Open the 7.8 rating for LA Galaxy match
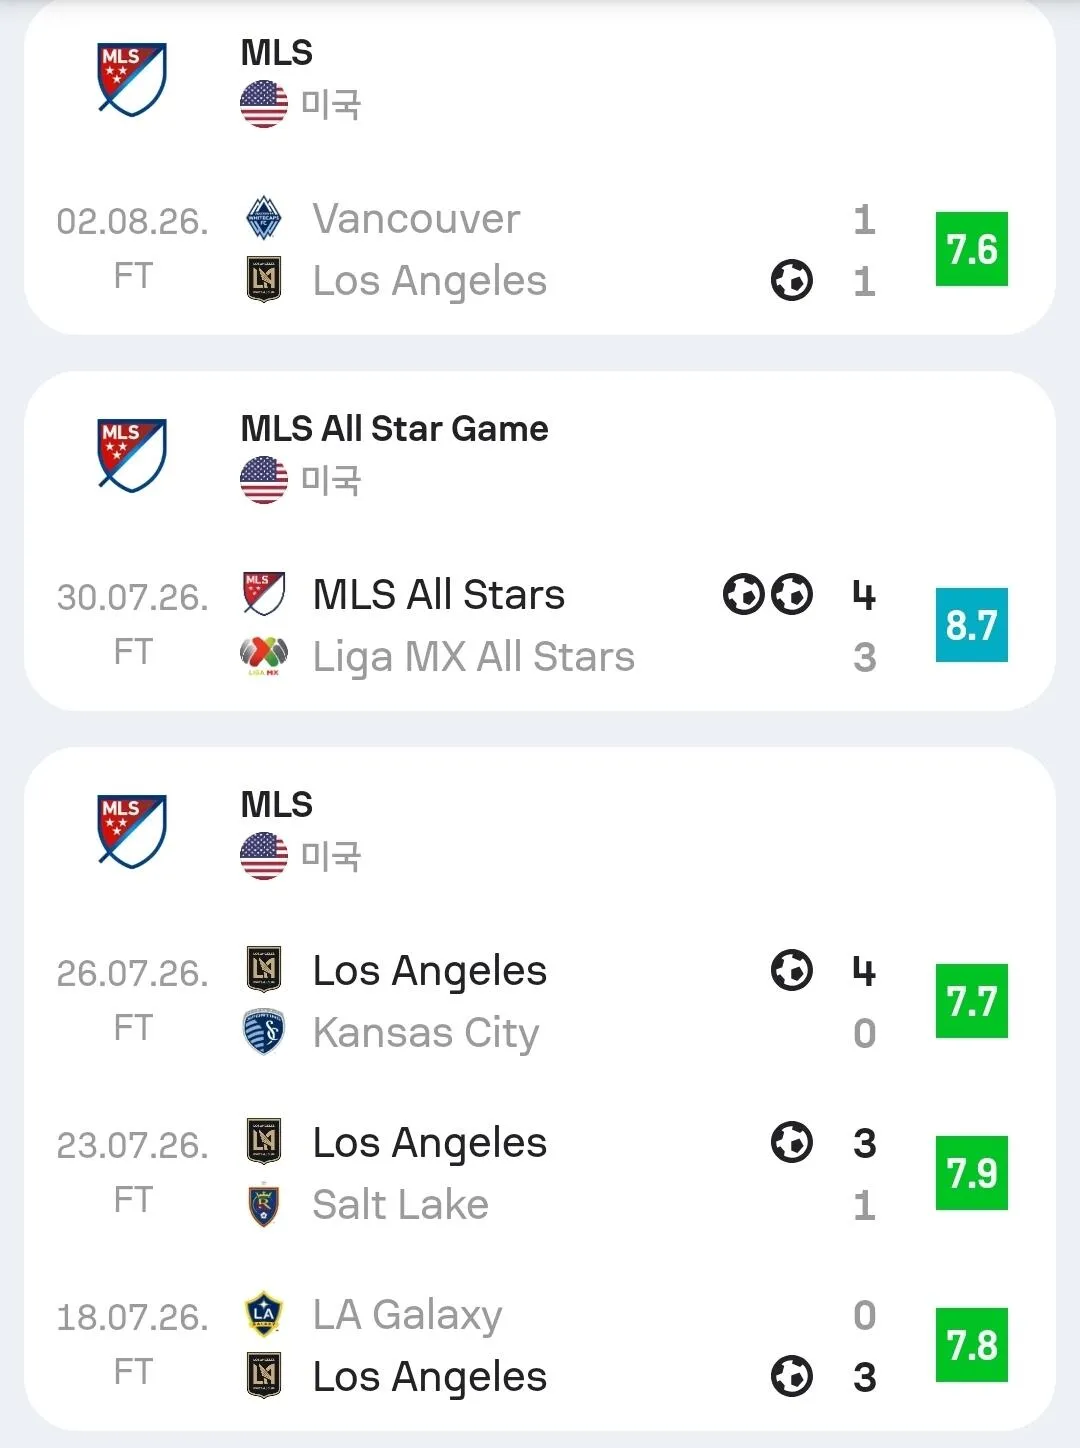Viewport: 1080px width, 1448px height. tap(972, 1345)
